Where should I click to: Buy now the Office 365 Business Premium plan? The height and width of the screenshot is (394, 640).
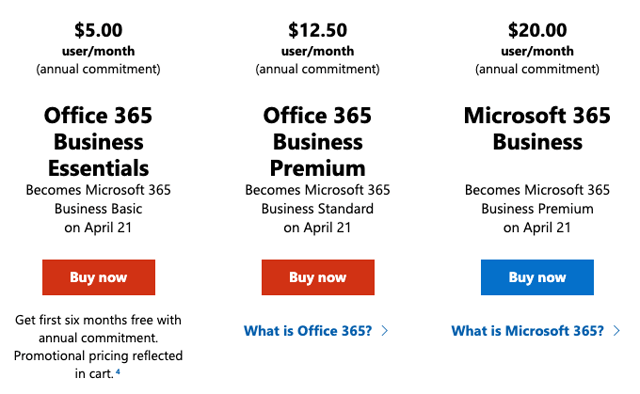coord(318,277)
